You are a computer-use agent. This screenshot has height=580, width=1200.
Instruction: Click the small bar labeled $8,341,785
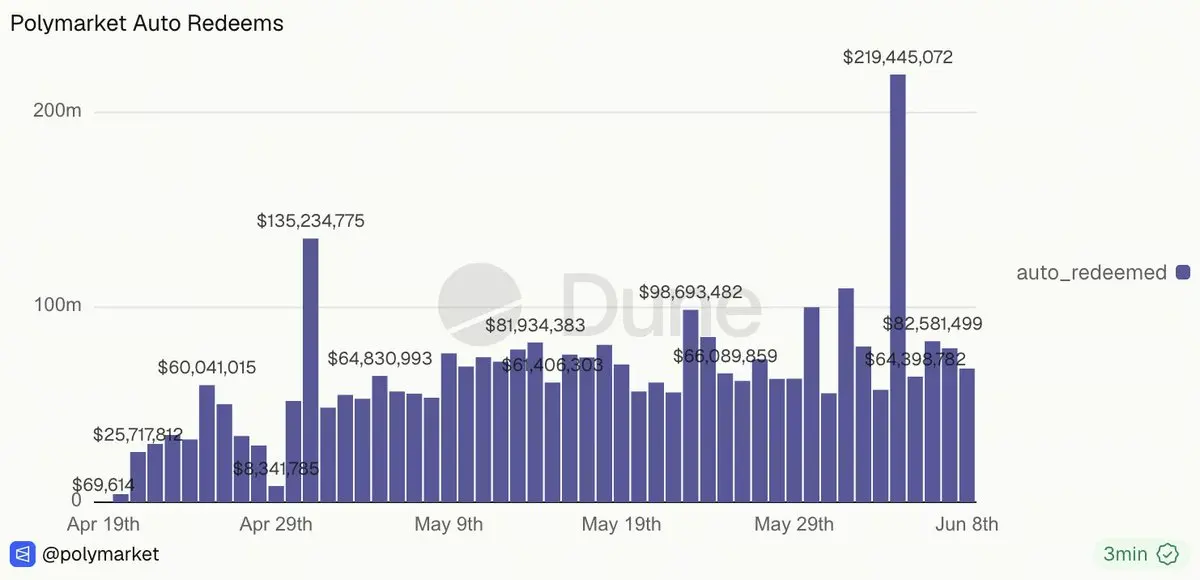tap(276, 493)
